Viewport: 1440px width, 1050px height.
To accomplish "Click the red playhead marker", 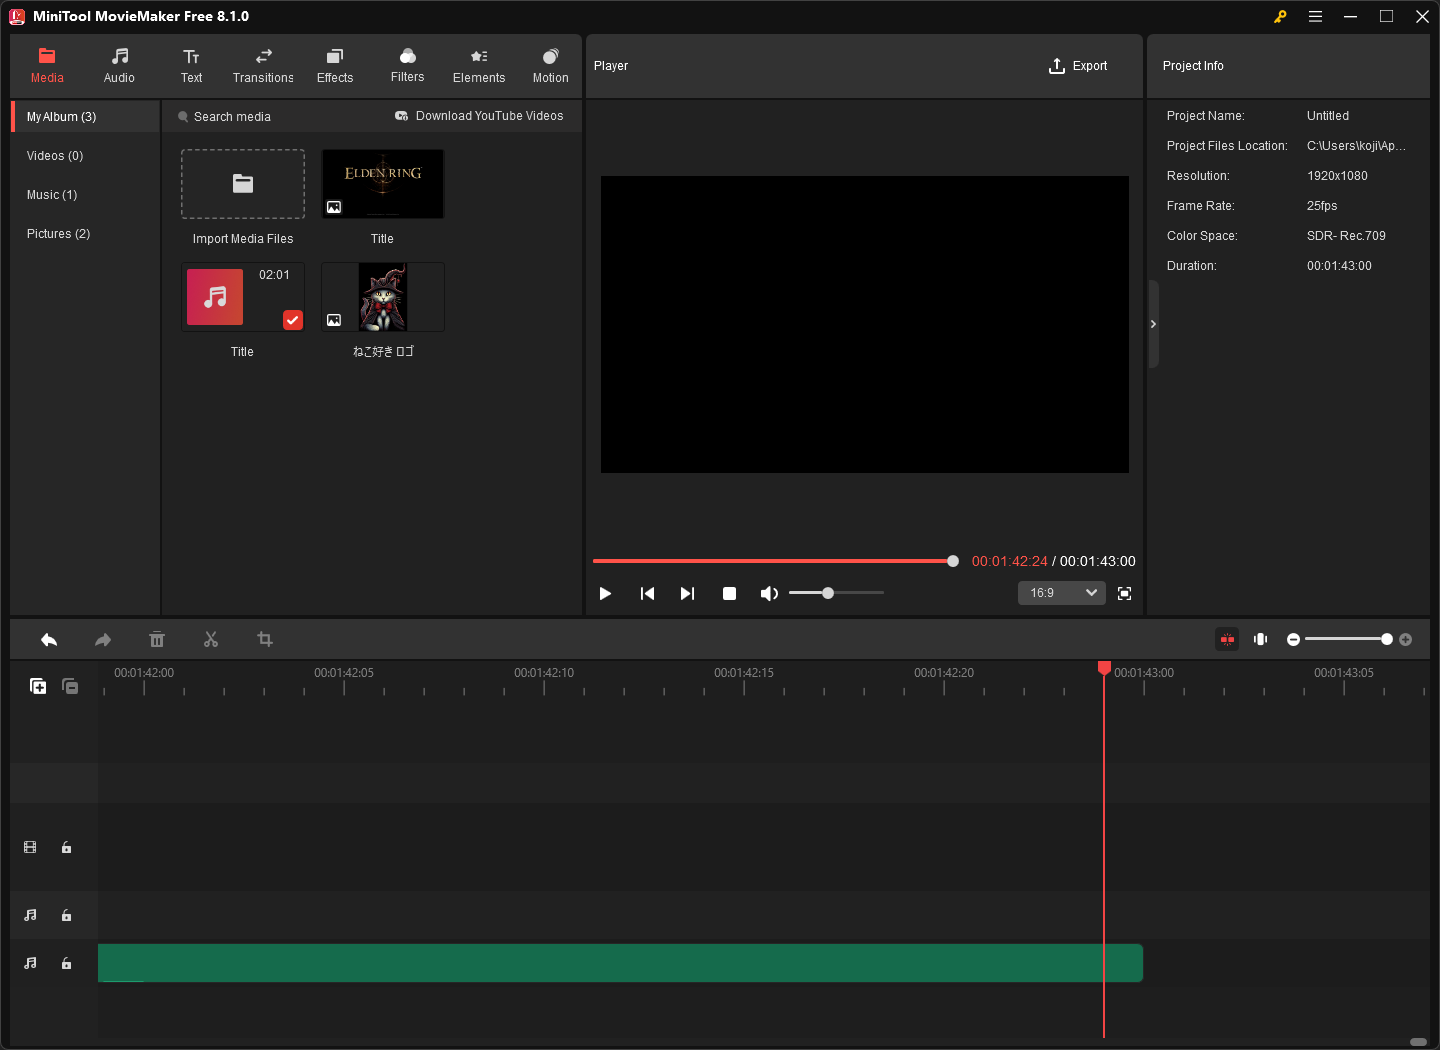I will pyautogui.click(x=1104, y=668).
